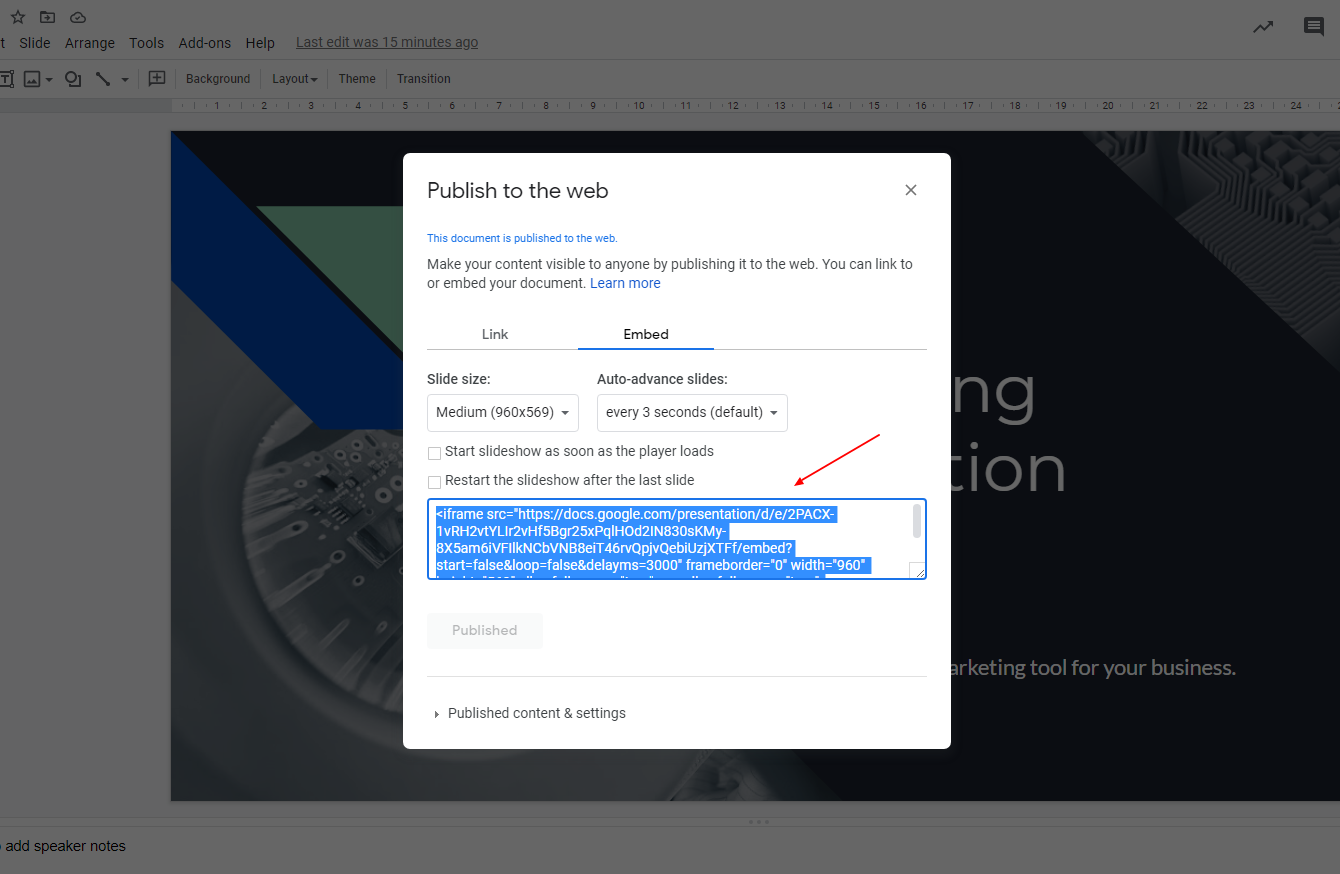
Task: Click the cloud document status icon
Action: click(78, 17)
